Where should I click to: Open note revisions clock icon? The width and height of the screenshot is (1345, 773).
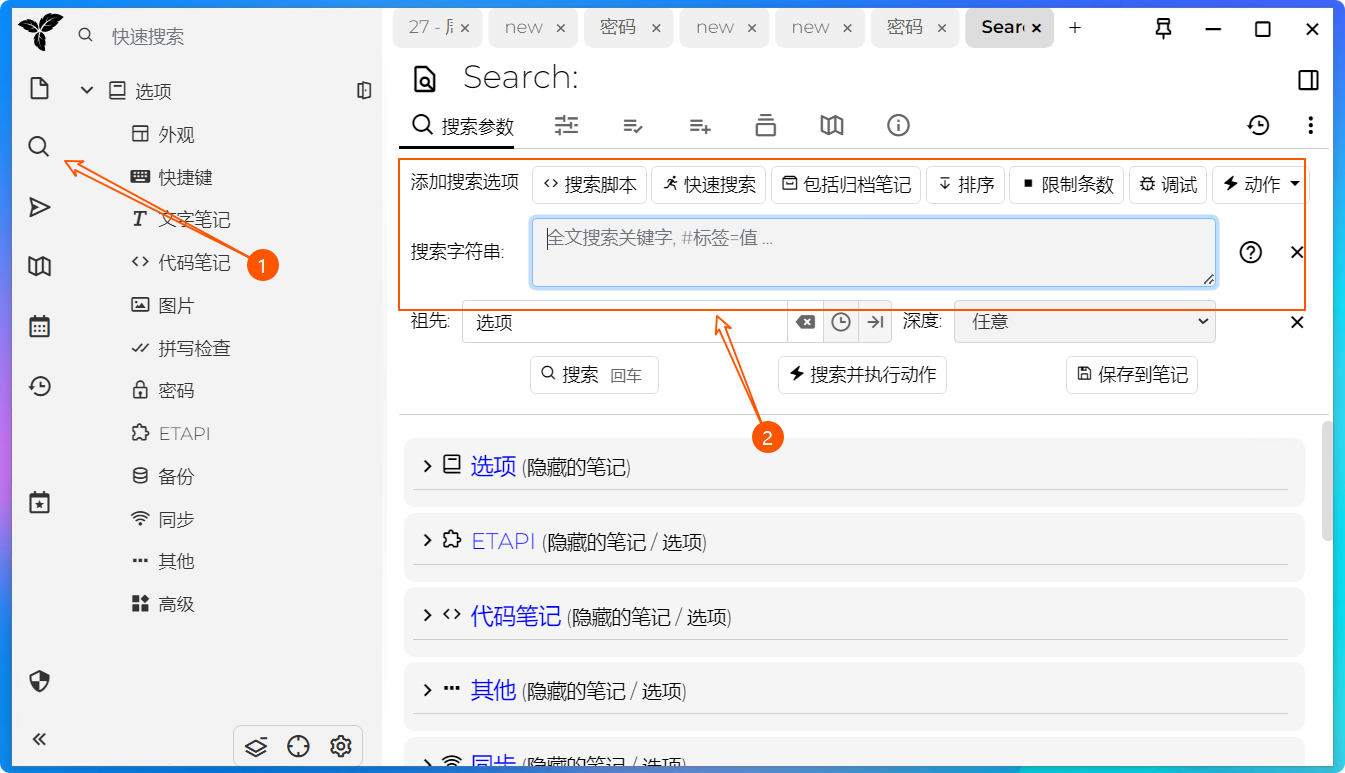tap(1258, 125)
